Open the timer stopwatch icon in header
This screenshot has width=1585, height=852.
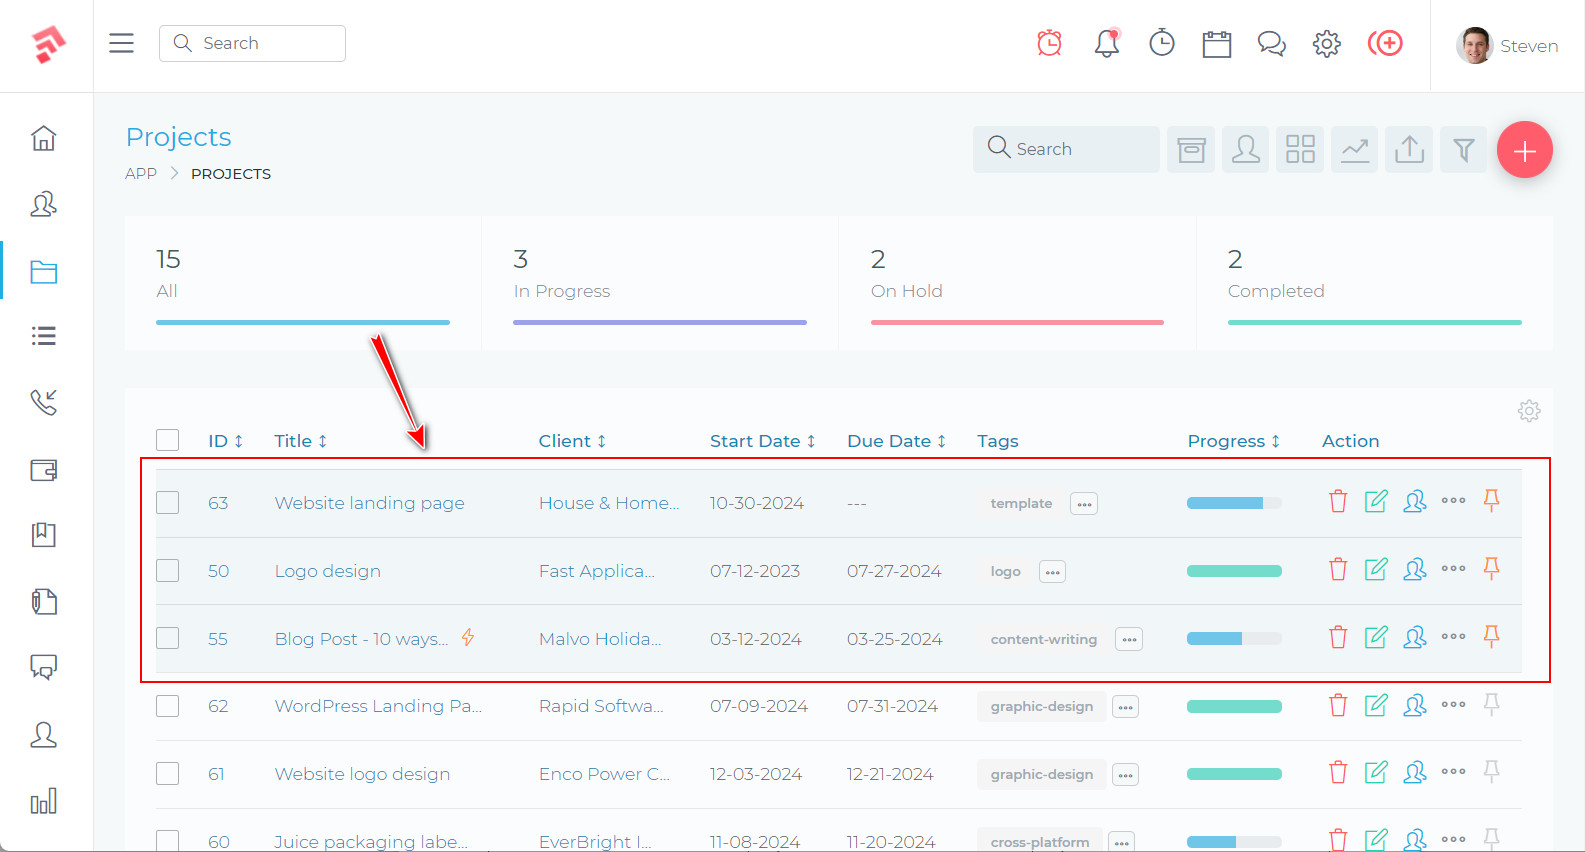click(x=1161, y=43)
